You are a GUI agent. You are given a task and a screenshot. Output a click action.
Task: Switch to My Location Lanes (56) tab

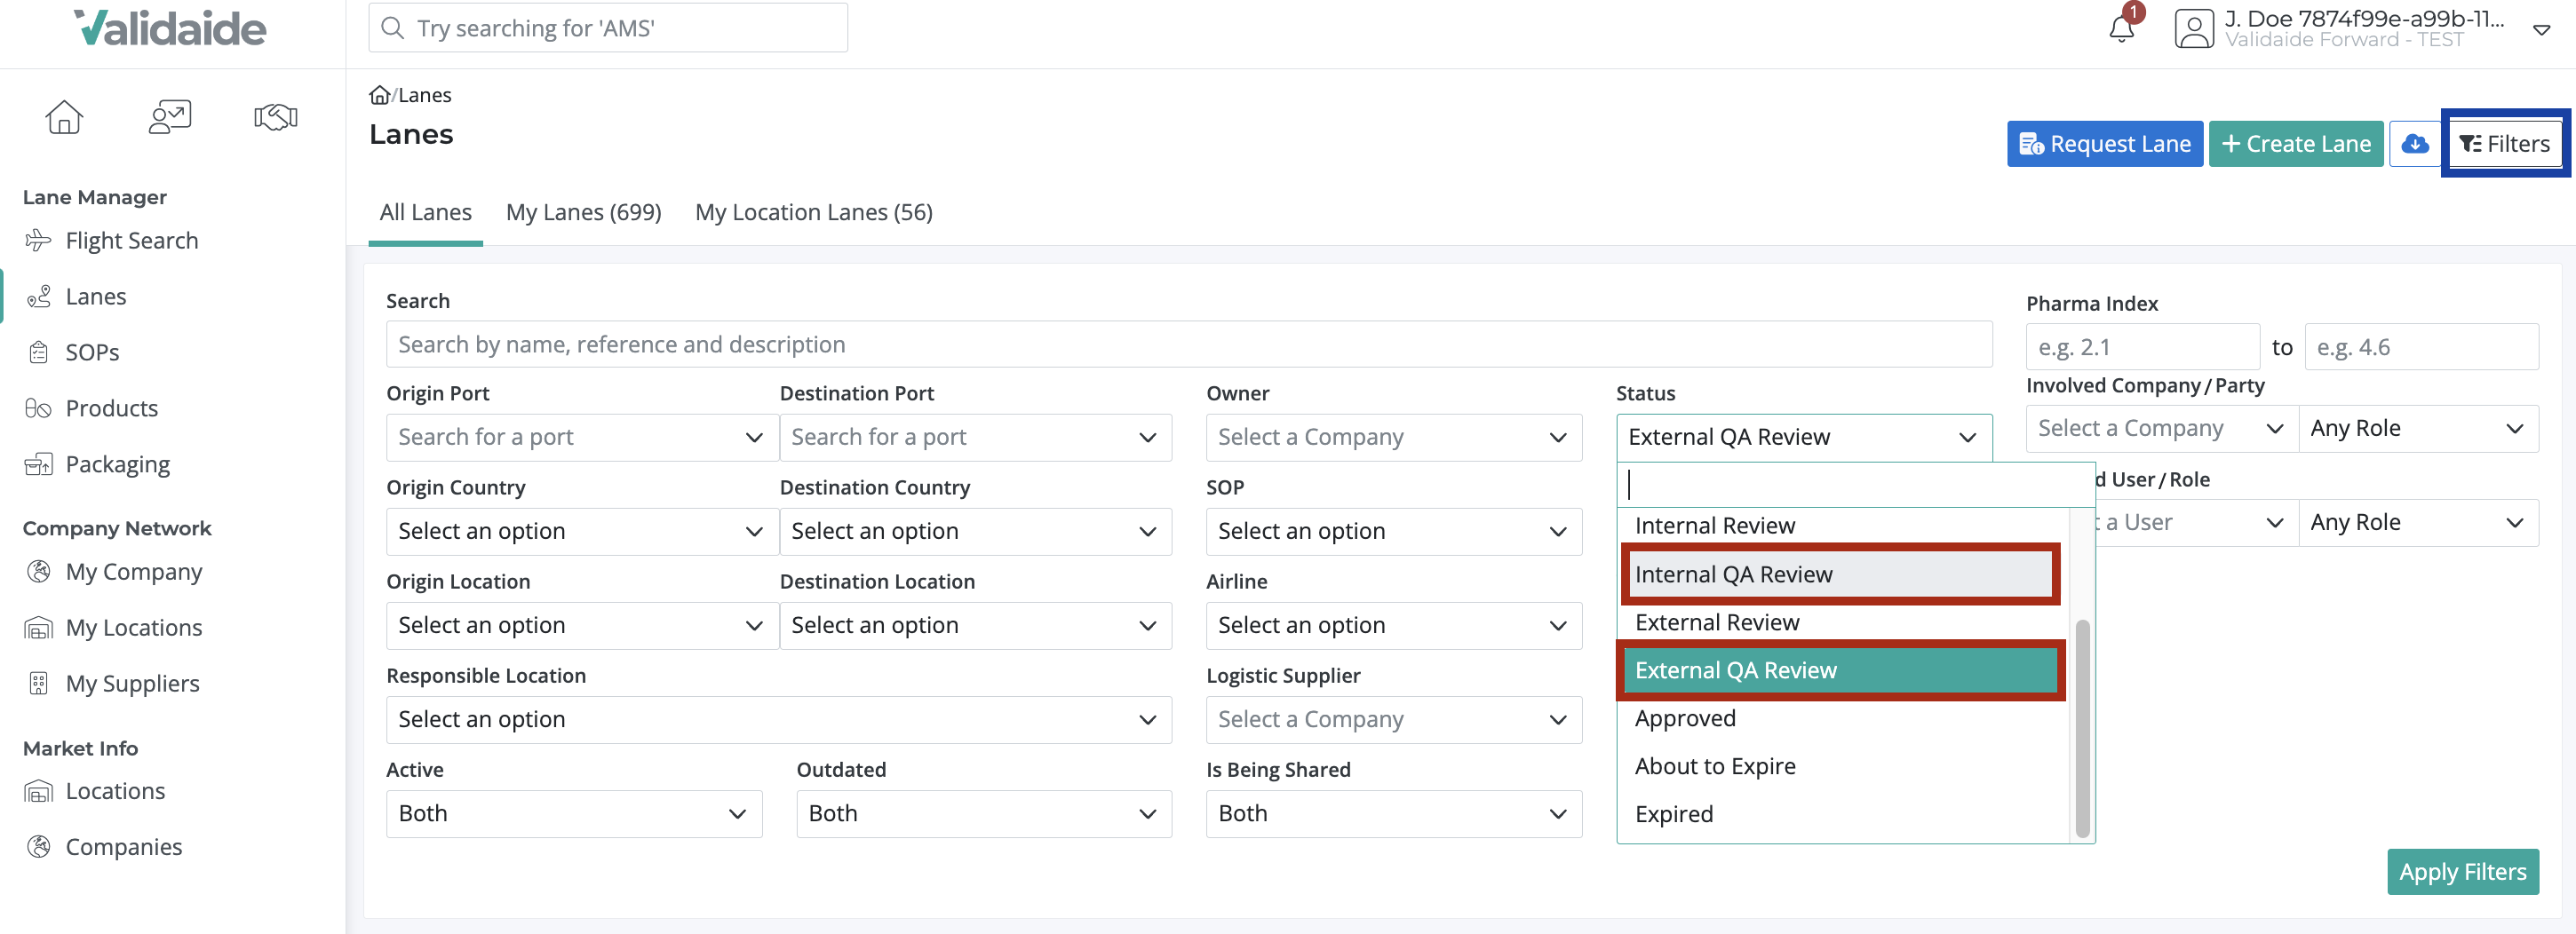[x=813, y=213]
